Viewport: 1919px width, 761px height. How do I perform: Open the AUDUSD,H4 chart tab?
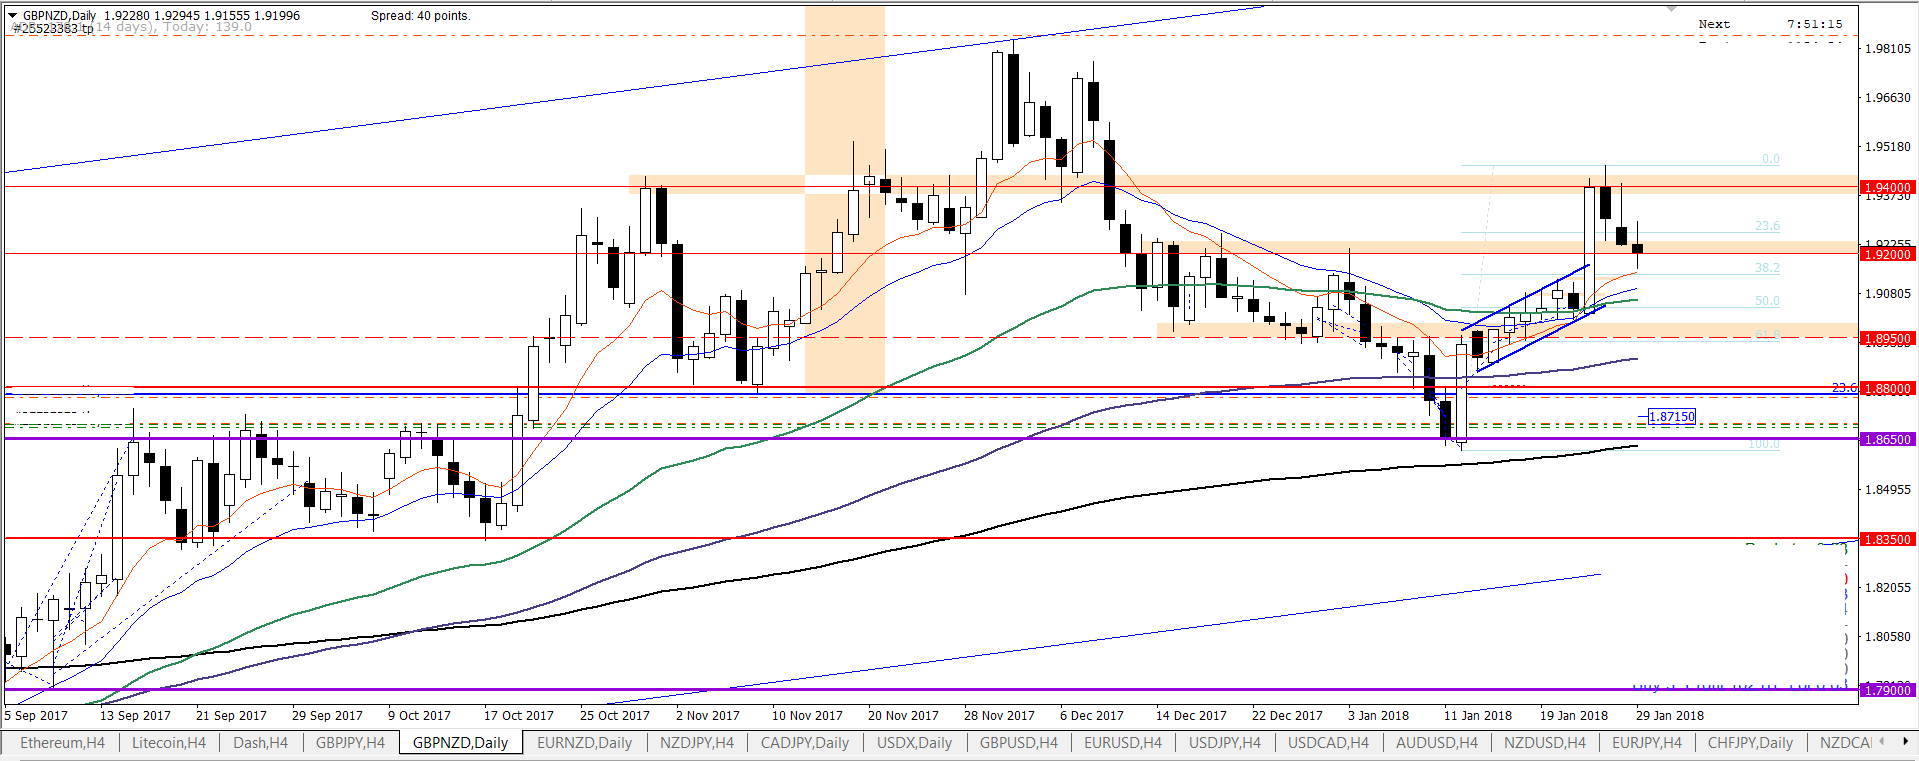pos(1437,743)
